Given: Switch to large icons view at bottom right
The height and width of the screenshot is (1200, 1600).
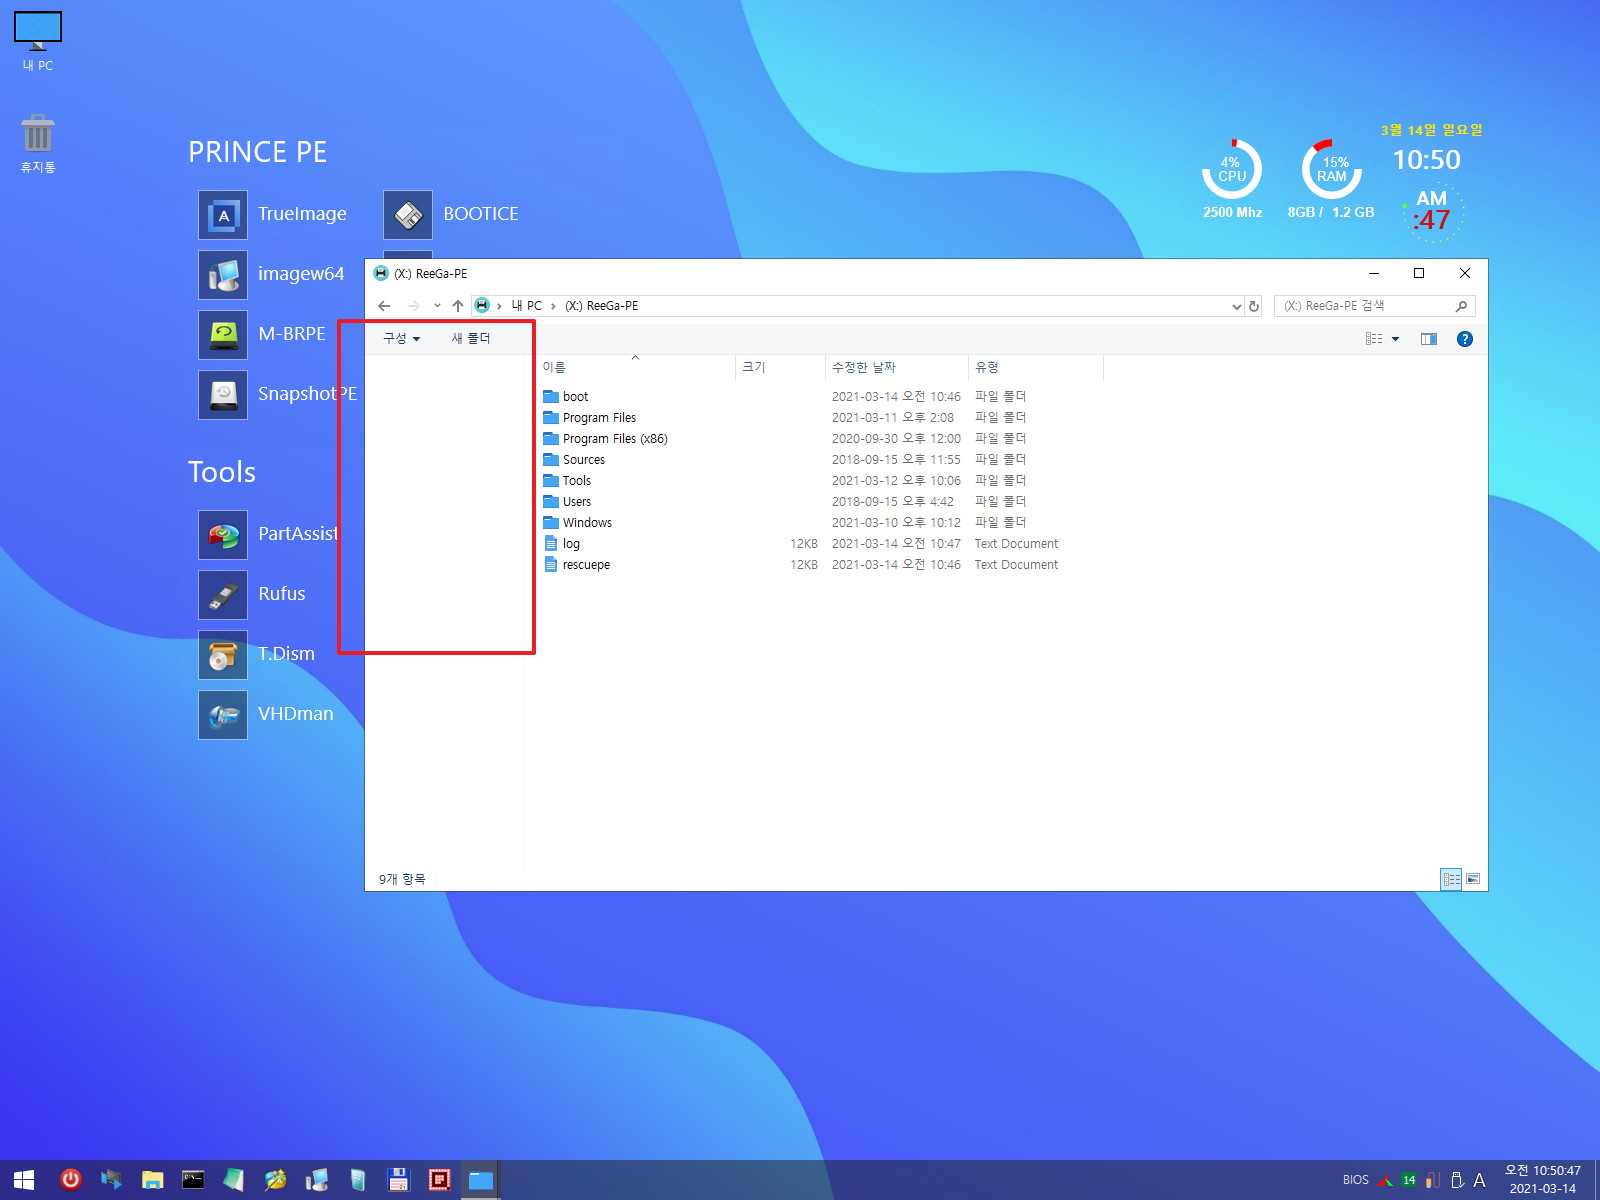Looking at the screenshot, I should 1473,879.
